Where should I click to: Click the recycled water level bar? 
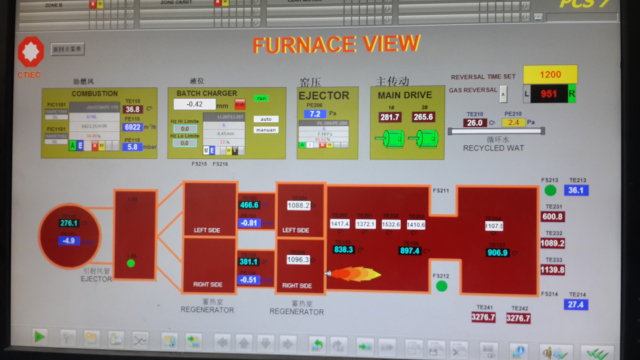(x=496, y=131)
